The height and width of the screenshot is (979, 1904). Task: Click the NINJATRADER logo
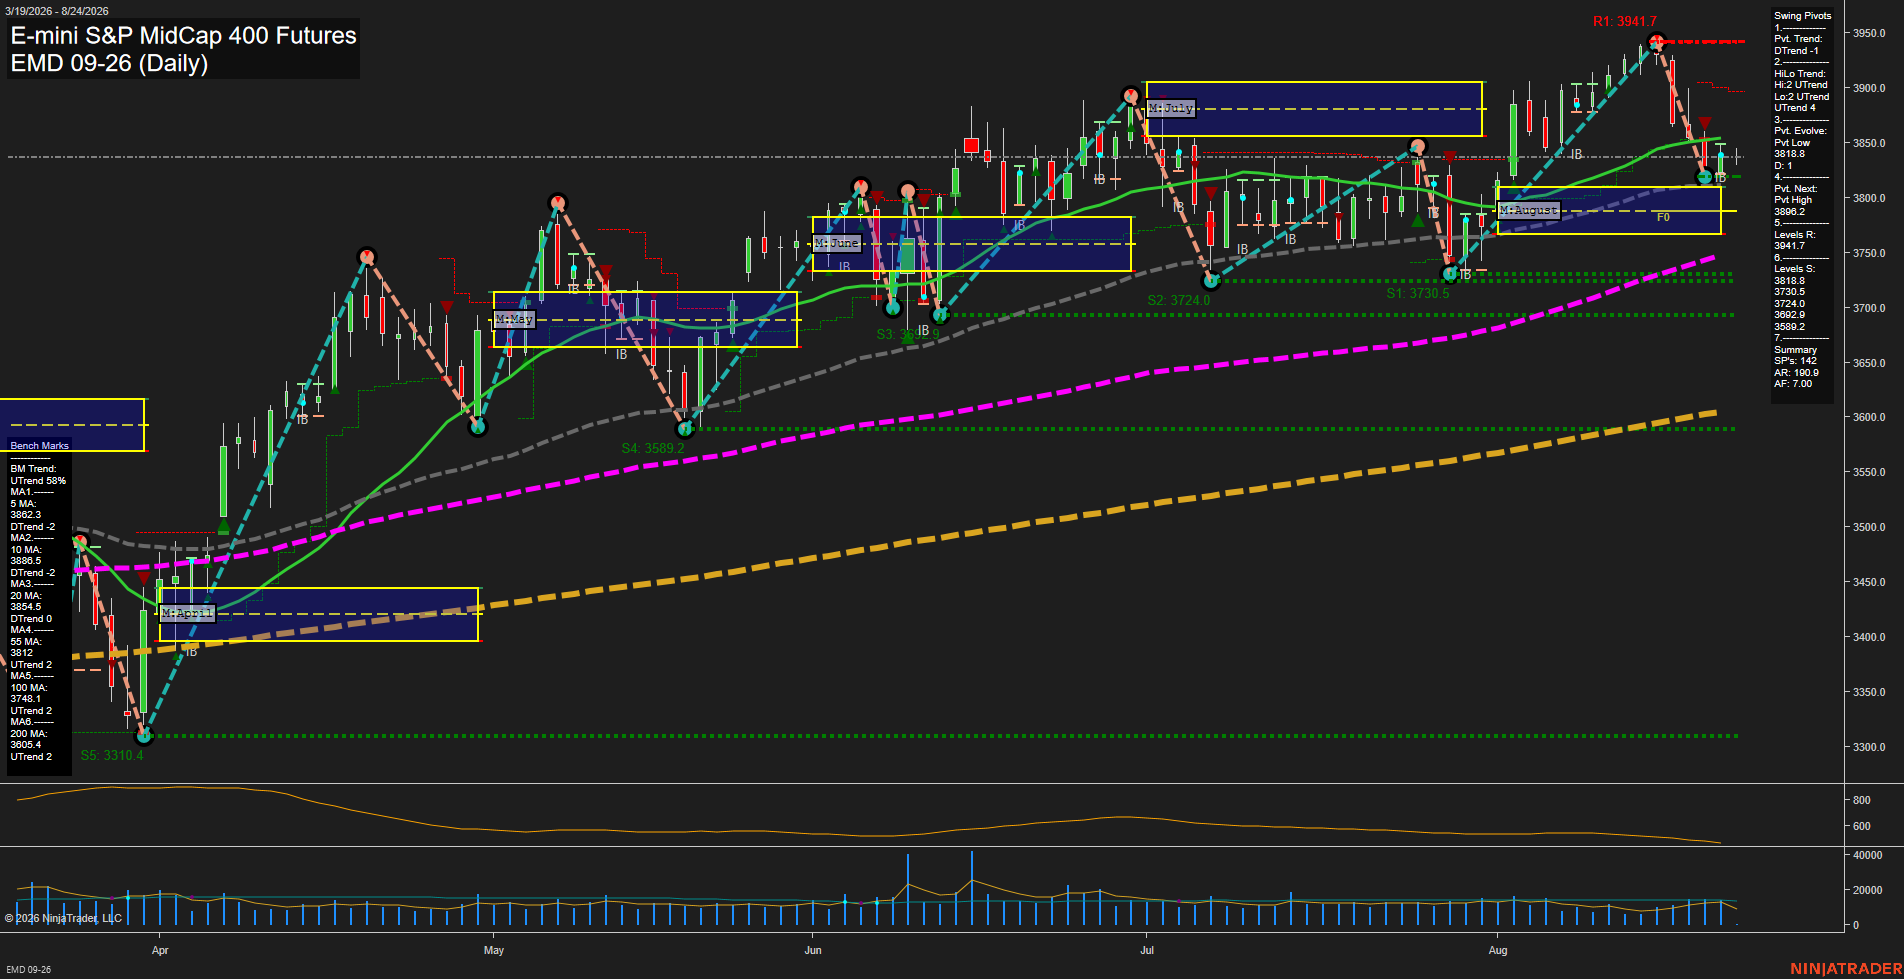[1846, 969]
